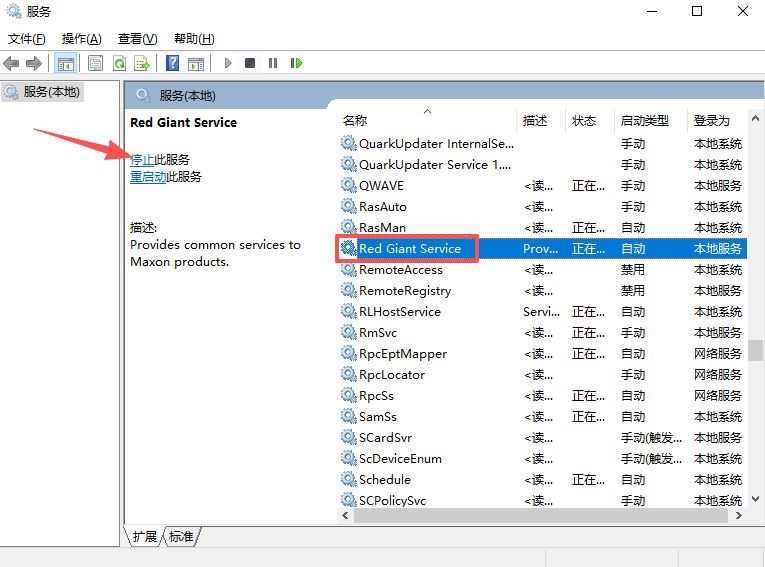765x567 pixels.
Task: Click the 停止 link to stop service
Action: coord(142,159)
